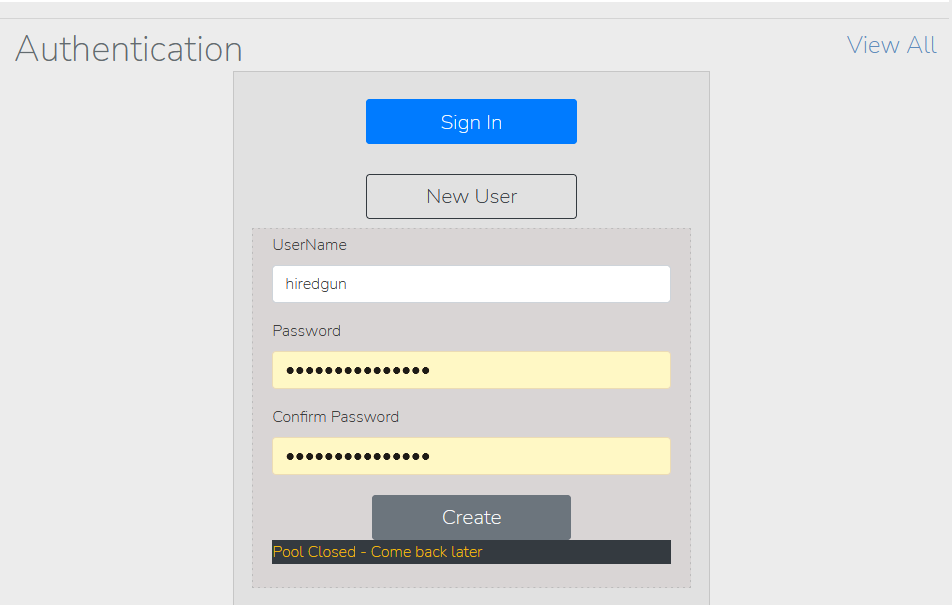
Task: Focus the UserName input containing hiredgun
Action: click(471, 284)
